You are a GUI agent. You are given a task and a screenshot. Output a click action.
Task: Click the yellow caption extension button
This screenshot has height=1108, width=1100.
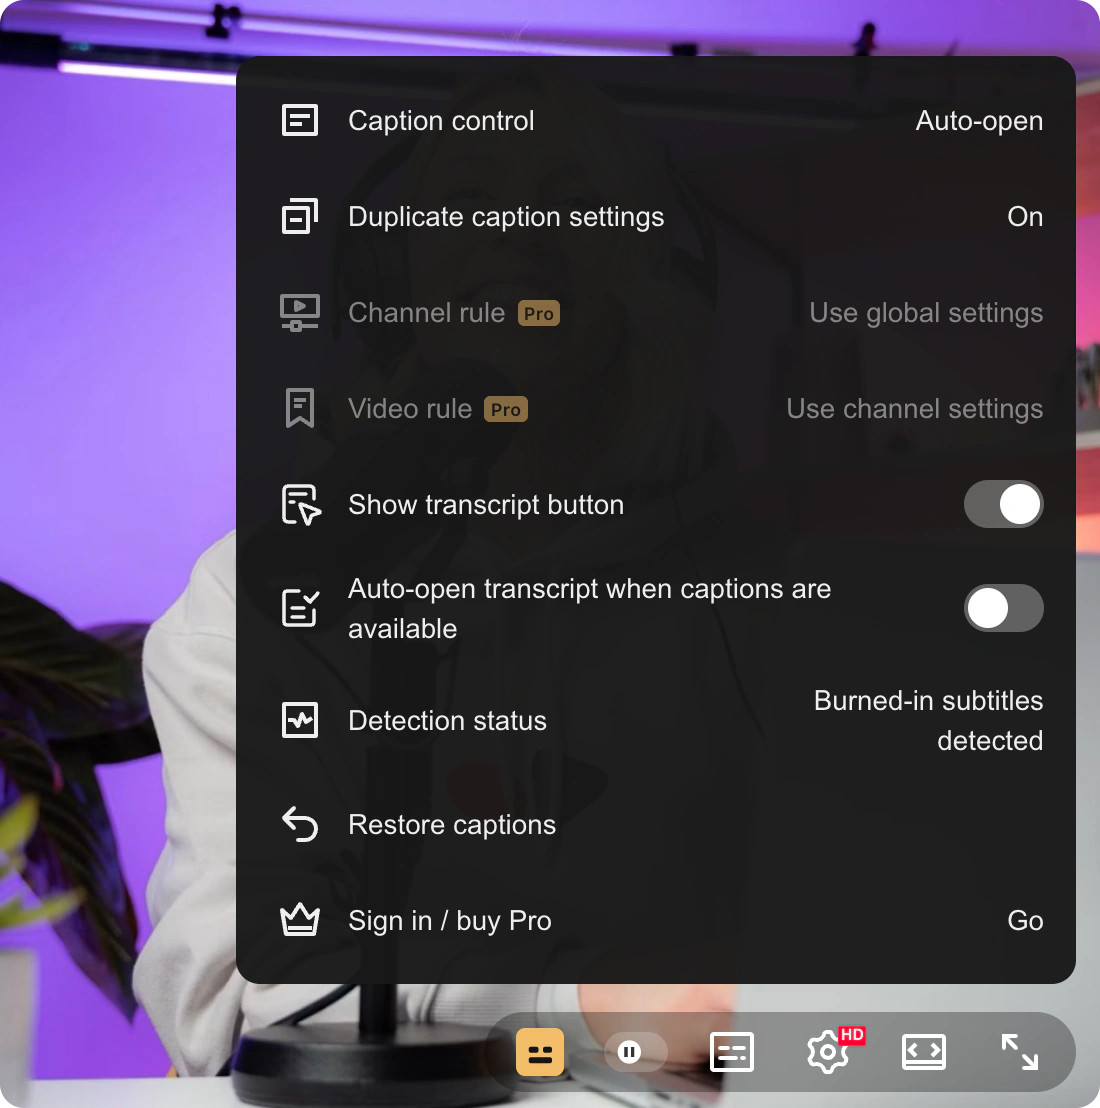tap(540, 1051)
